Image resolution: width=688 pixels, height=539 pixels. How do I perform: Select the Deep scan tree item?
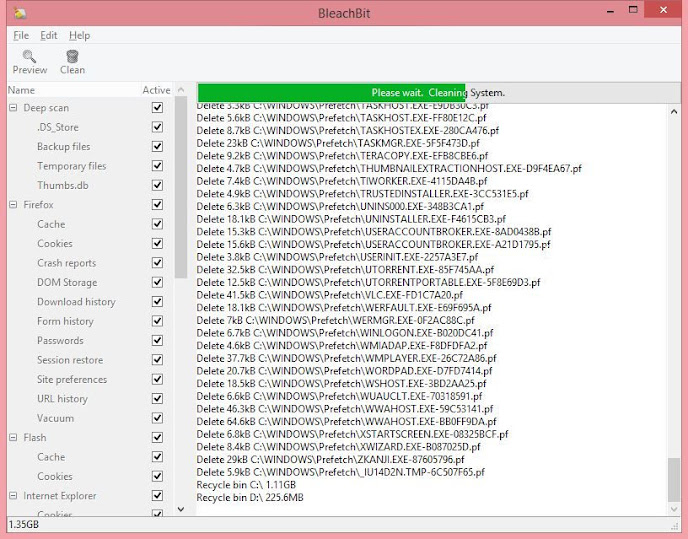coord(46,108)
